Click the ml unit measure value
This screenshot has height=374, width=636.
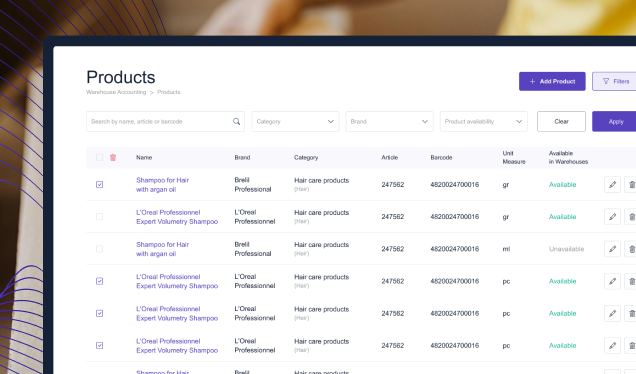coord(506,249)
